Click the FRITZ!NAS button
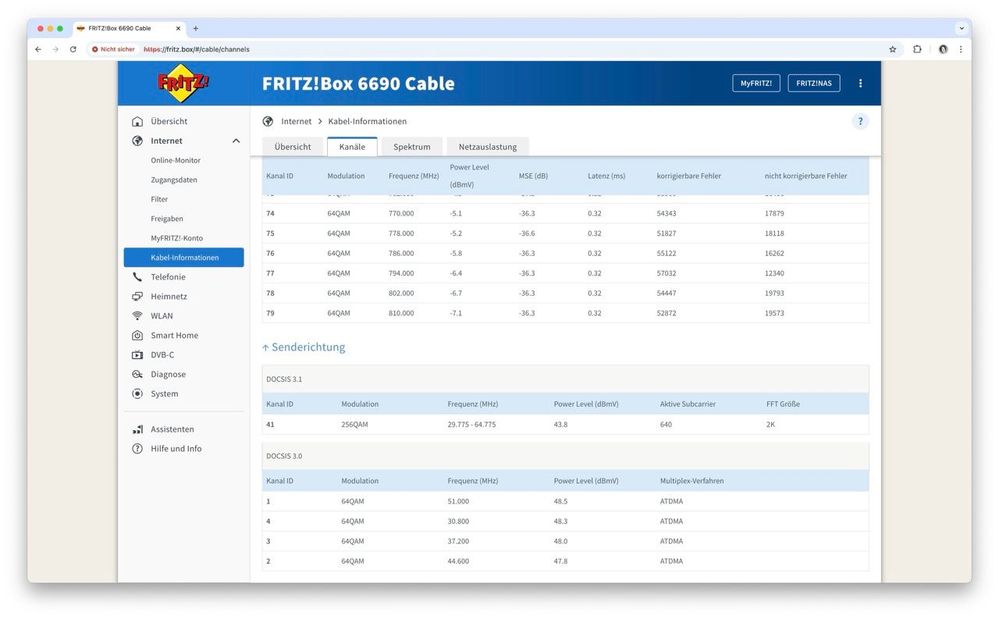999x619 pixels. click(814, 83)
